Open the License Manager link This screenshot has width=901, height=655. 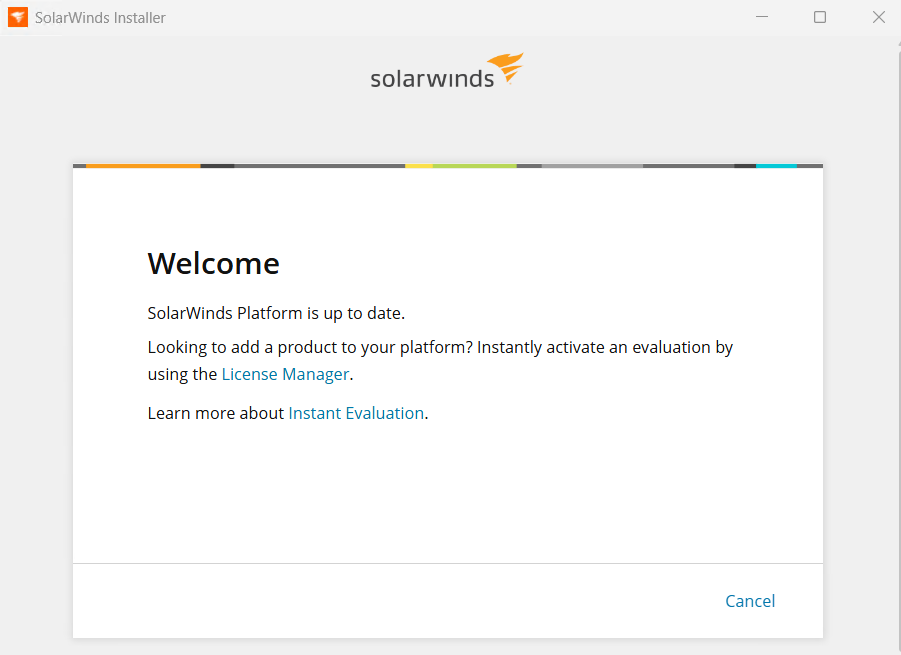click(x=286, y=374)
